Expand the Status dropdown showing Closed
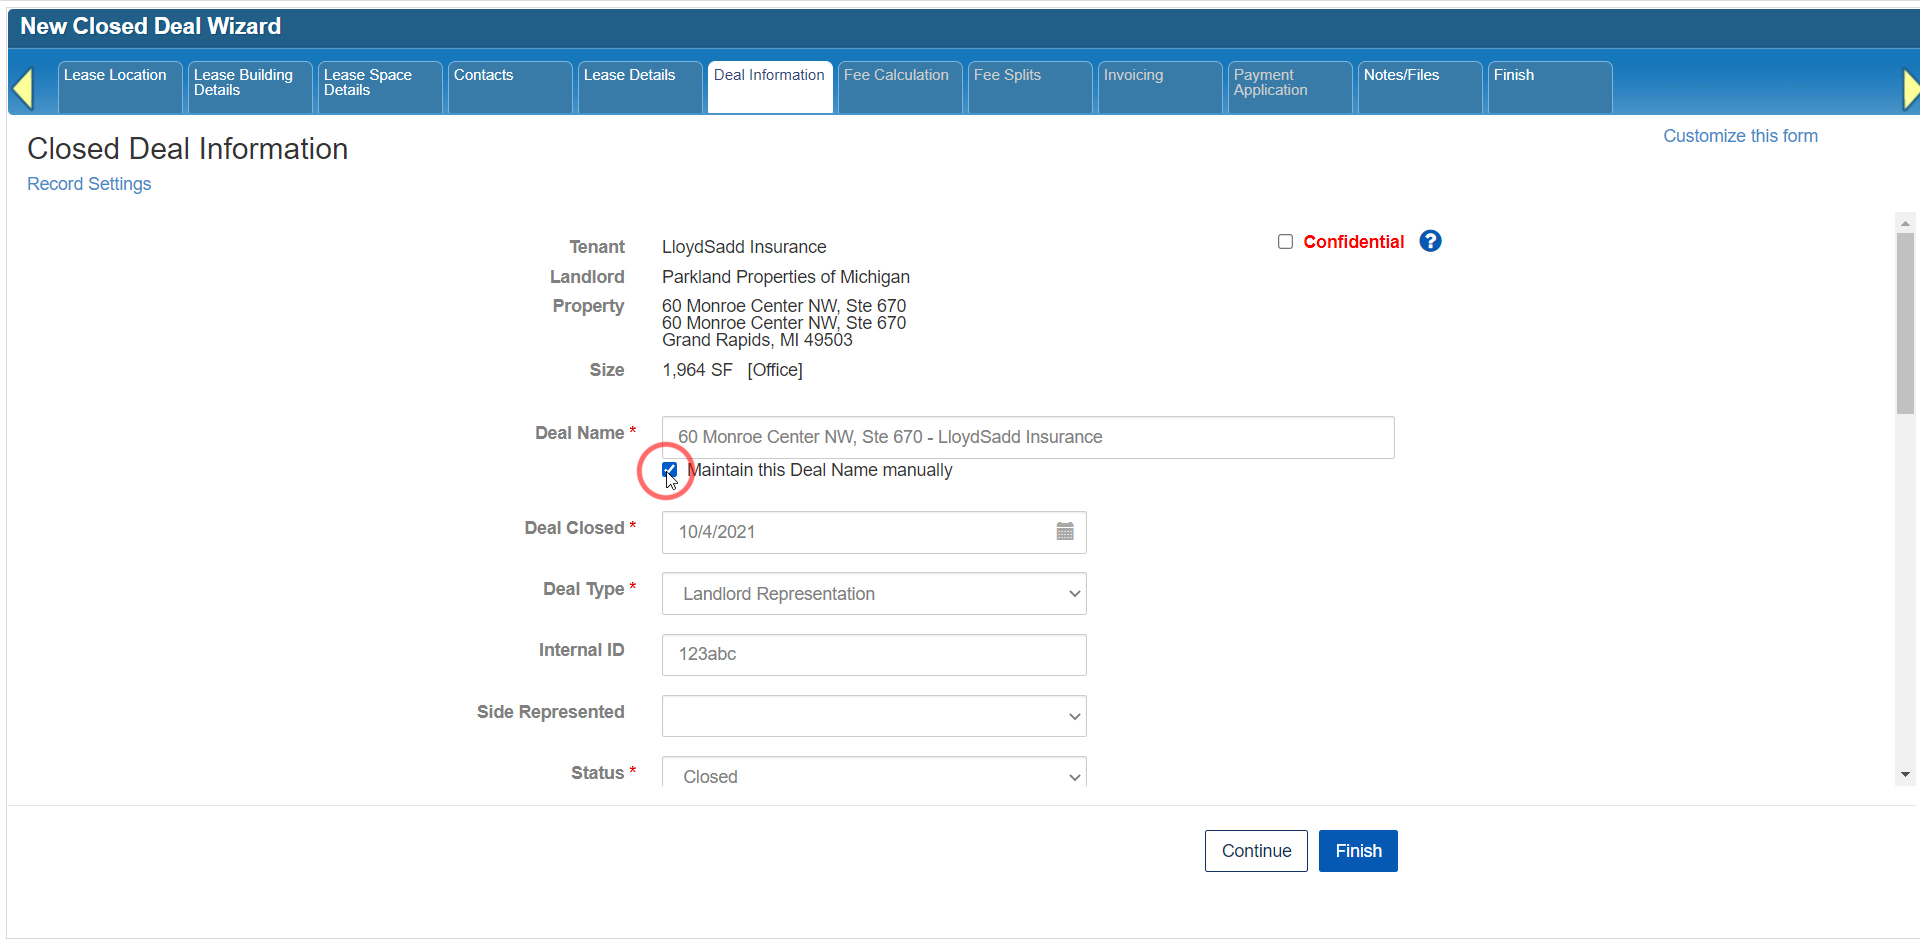The height and width of the screenshot is (942, 1920). (873, 775)
